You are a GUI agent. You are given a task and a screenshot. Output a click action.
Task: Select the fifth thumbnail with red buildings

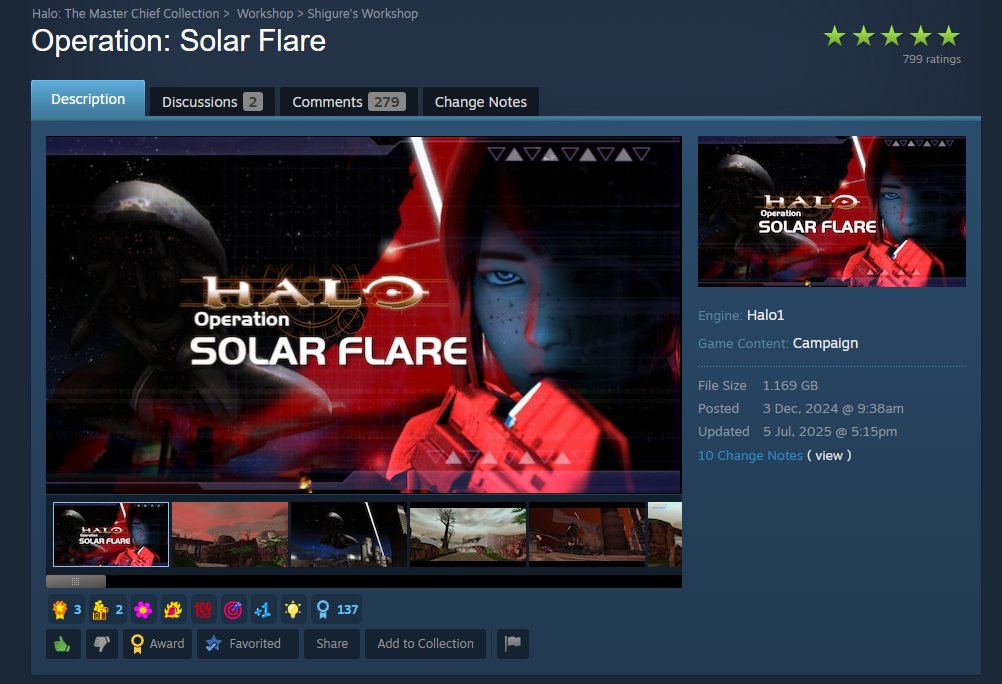587,534
